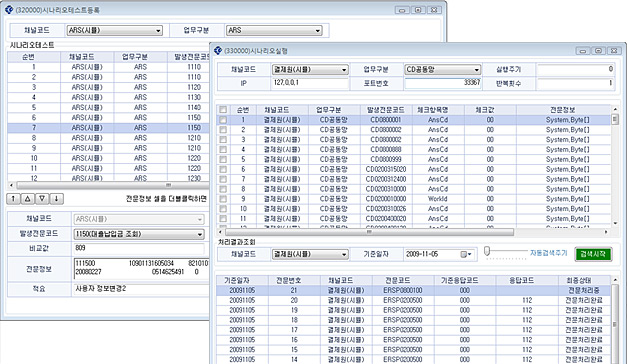Open the 업무구분 CD공동망 dropdown
Screen dimensions: 627x364
(442, 70)
